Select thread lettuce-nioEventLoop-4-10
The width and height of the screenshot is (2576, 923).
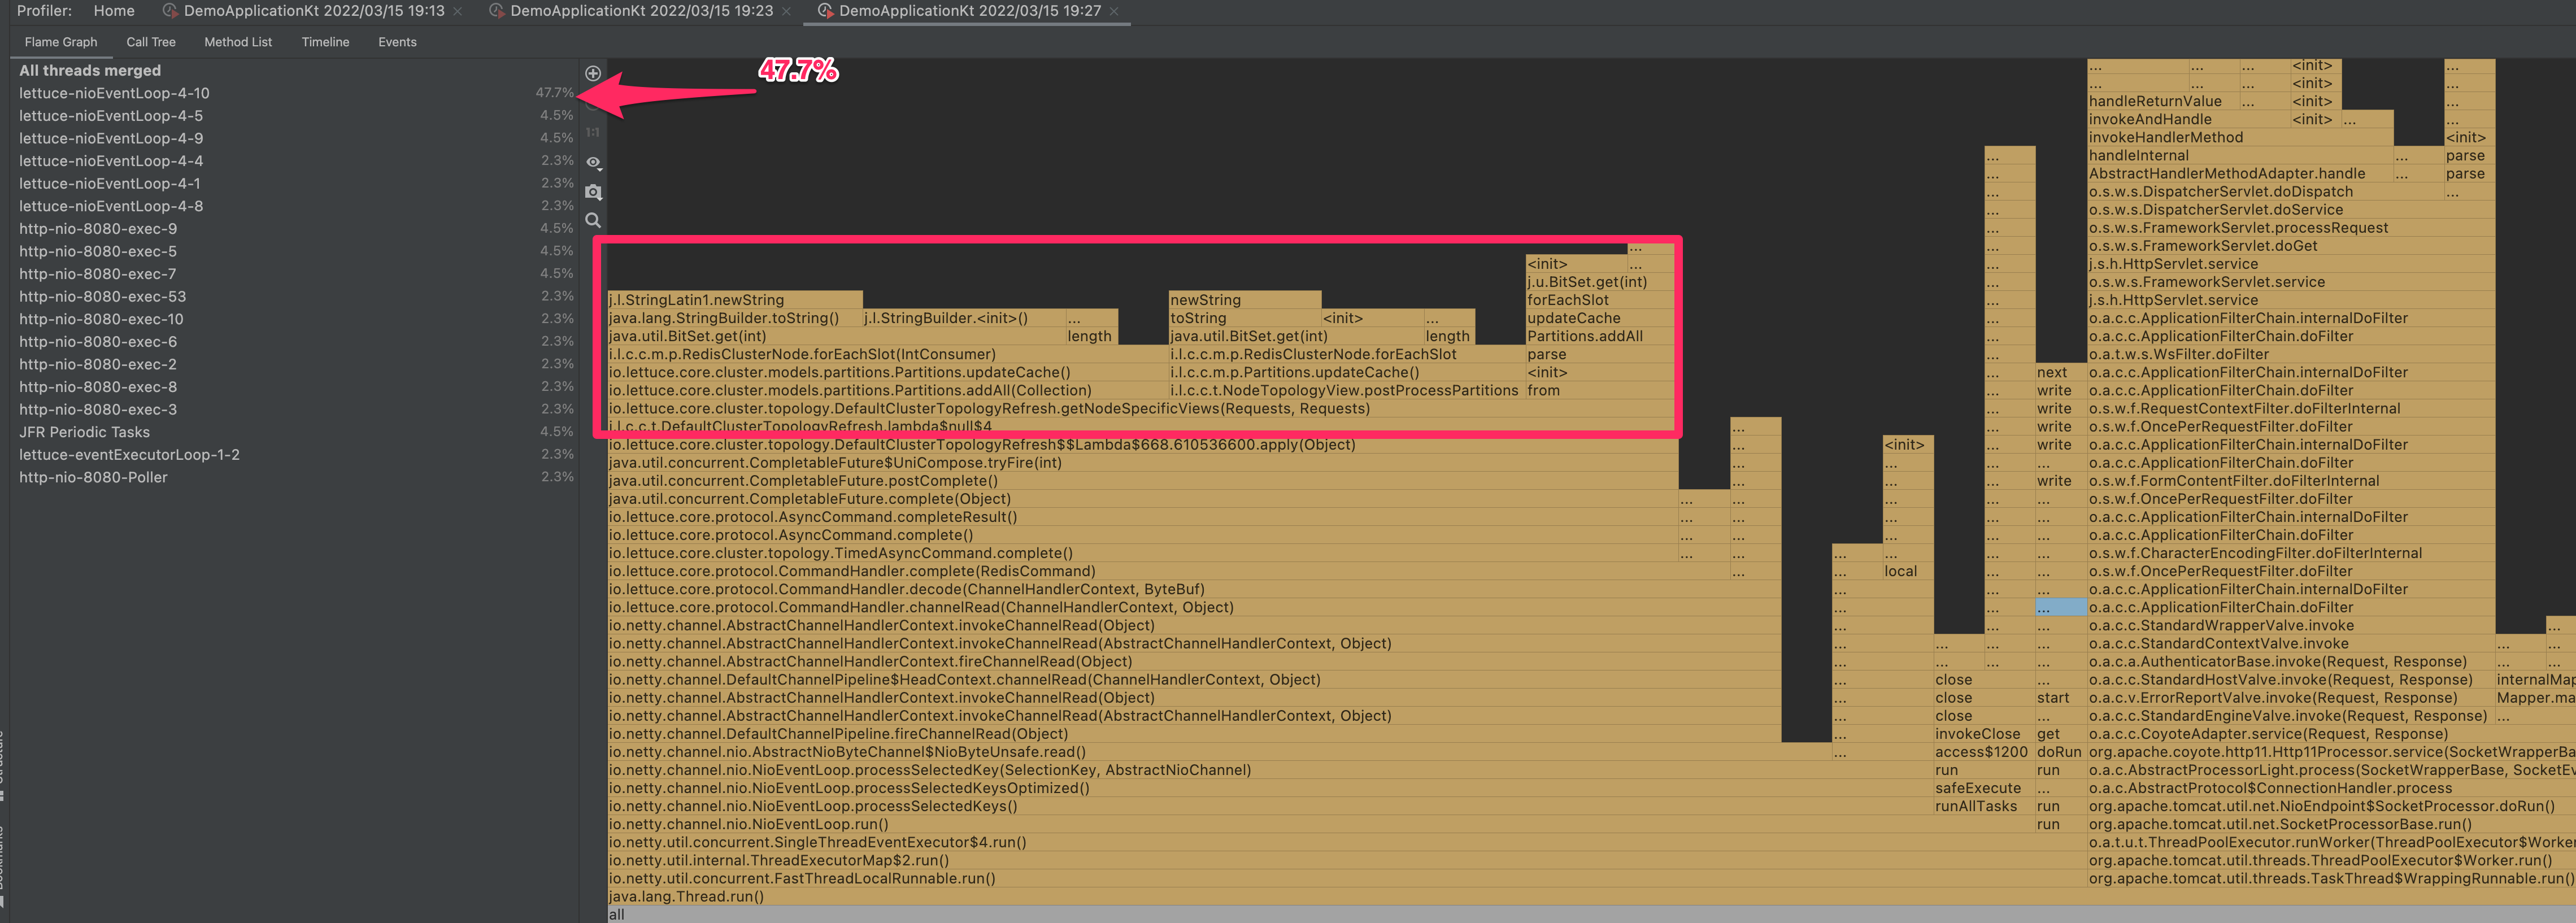click(114, 93)
